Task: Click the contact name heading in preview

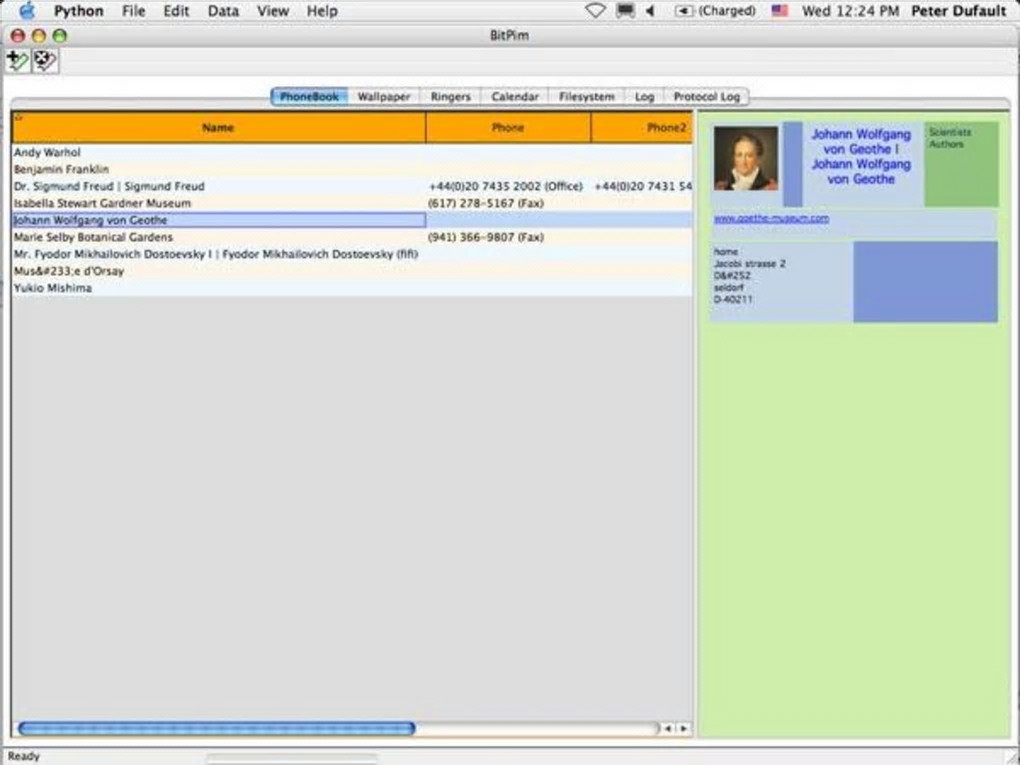Action: [x=861, y=156]
